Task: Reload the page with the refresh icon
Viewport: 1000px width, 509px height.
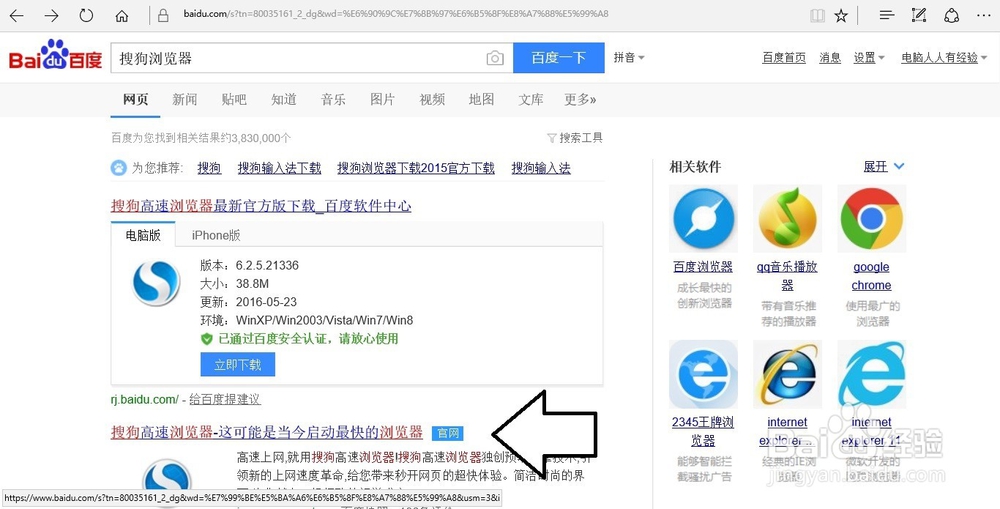Action: point(86,15)
